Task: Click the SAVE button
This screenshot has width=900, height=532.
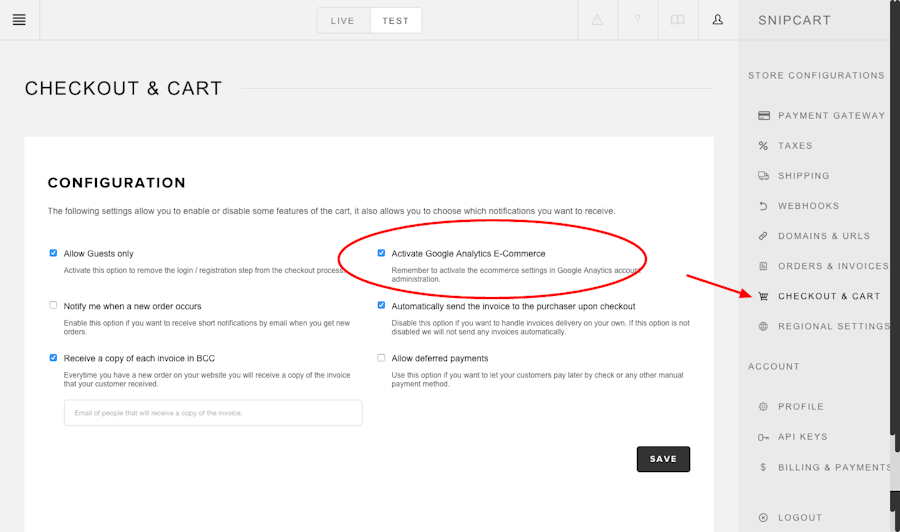Action: click(x=663, y=459)
